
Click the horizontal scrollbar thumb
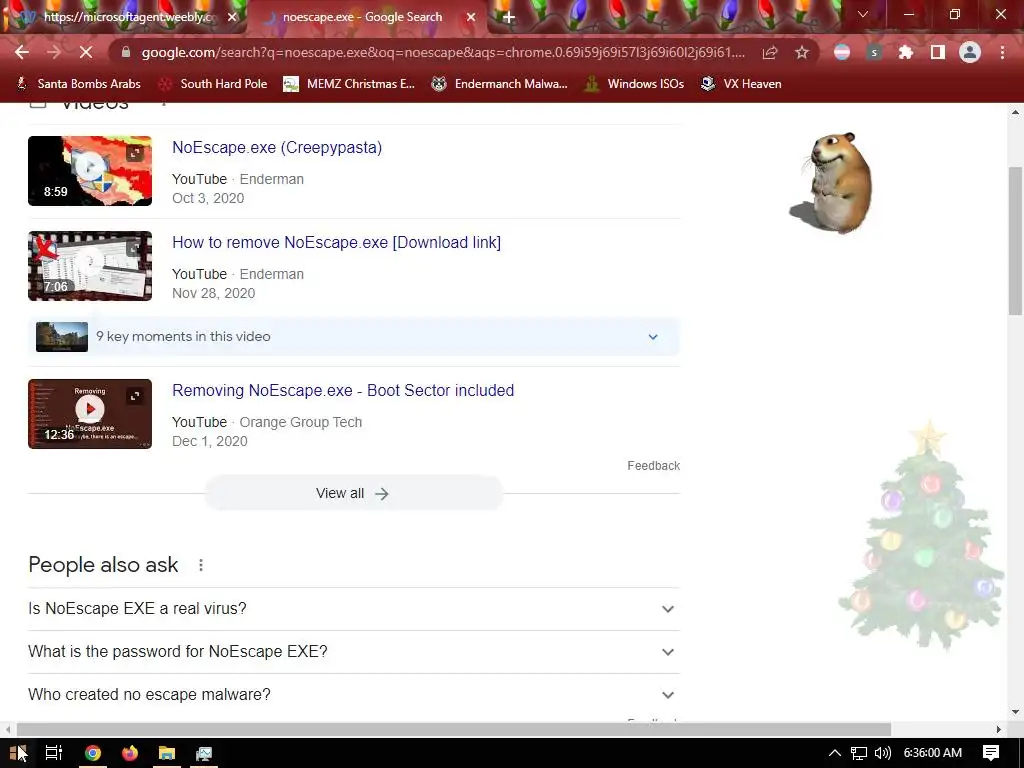coord(454,729)
